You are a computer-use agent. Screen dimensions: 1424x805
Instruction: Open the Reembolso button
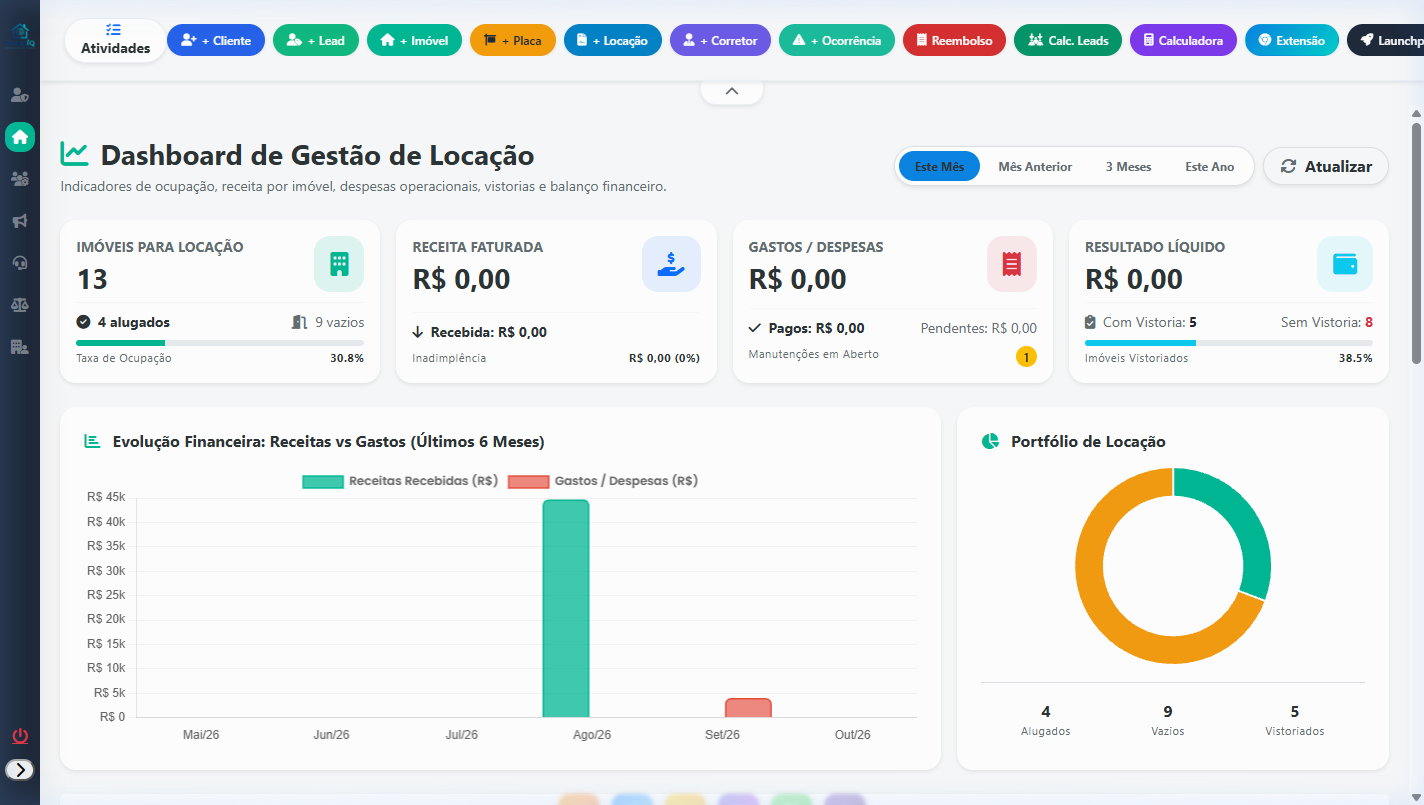point(954,40)
